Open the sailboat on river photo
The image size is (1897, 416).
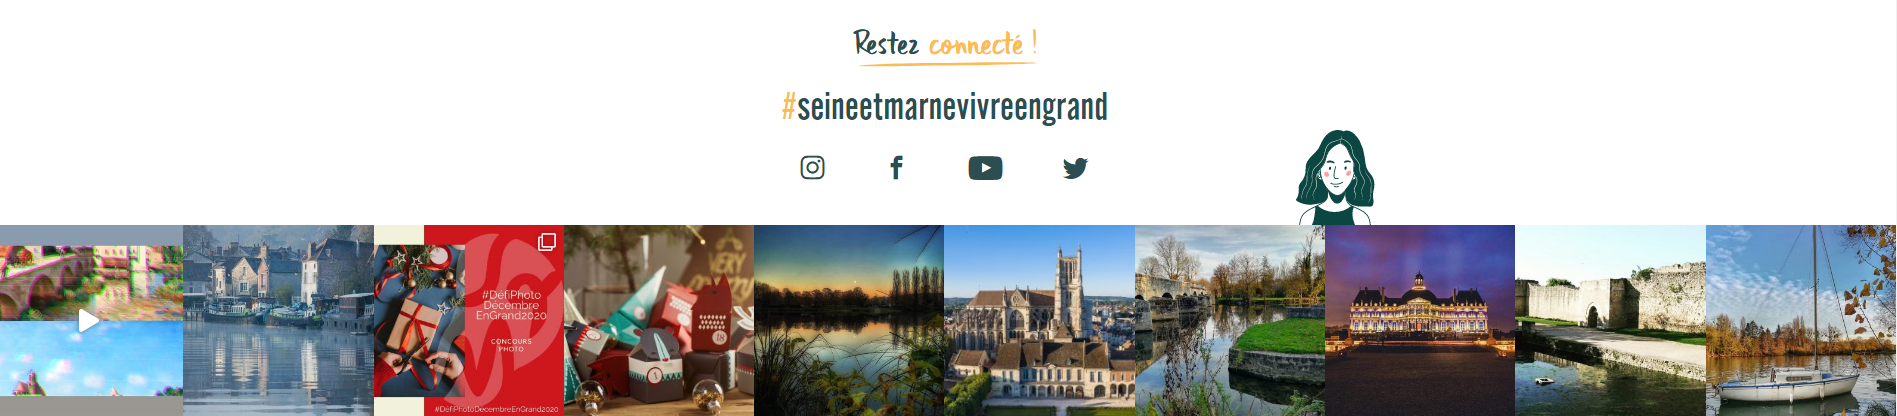(1801, 320)
